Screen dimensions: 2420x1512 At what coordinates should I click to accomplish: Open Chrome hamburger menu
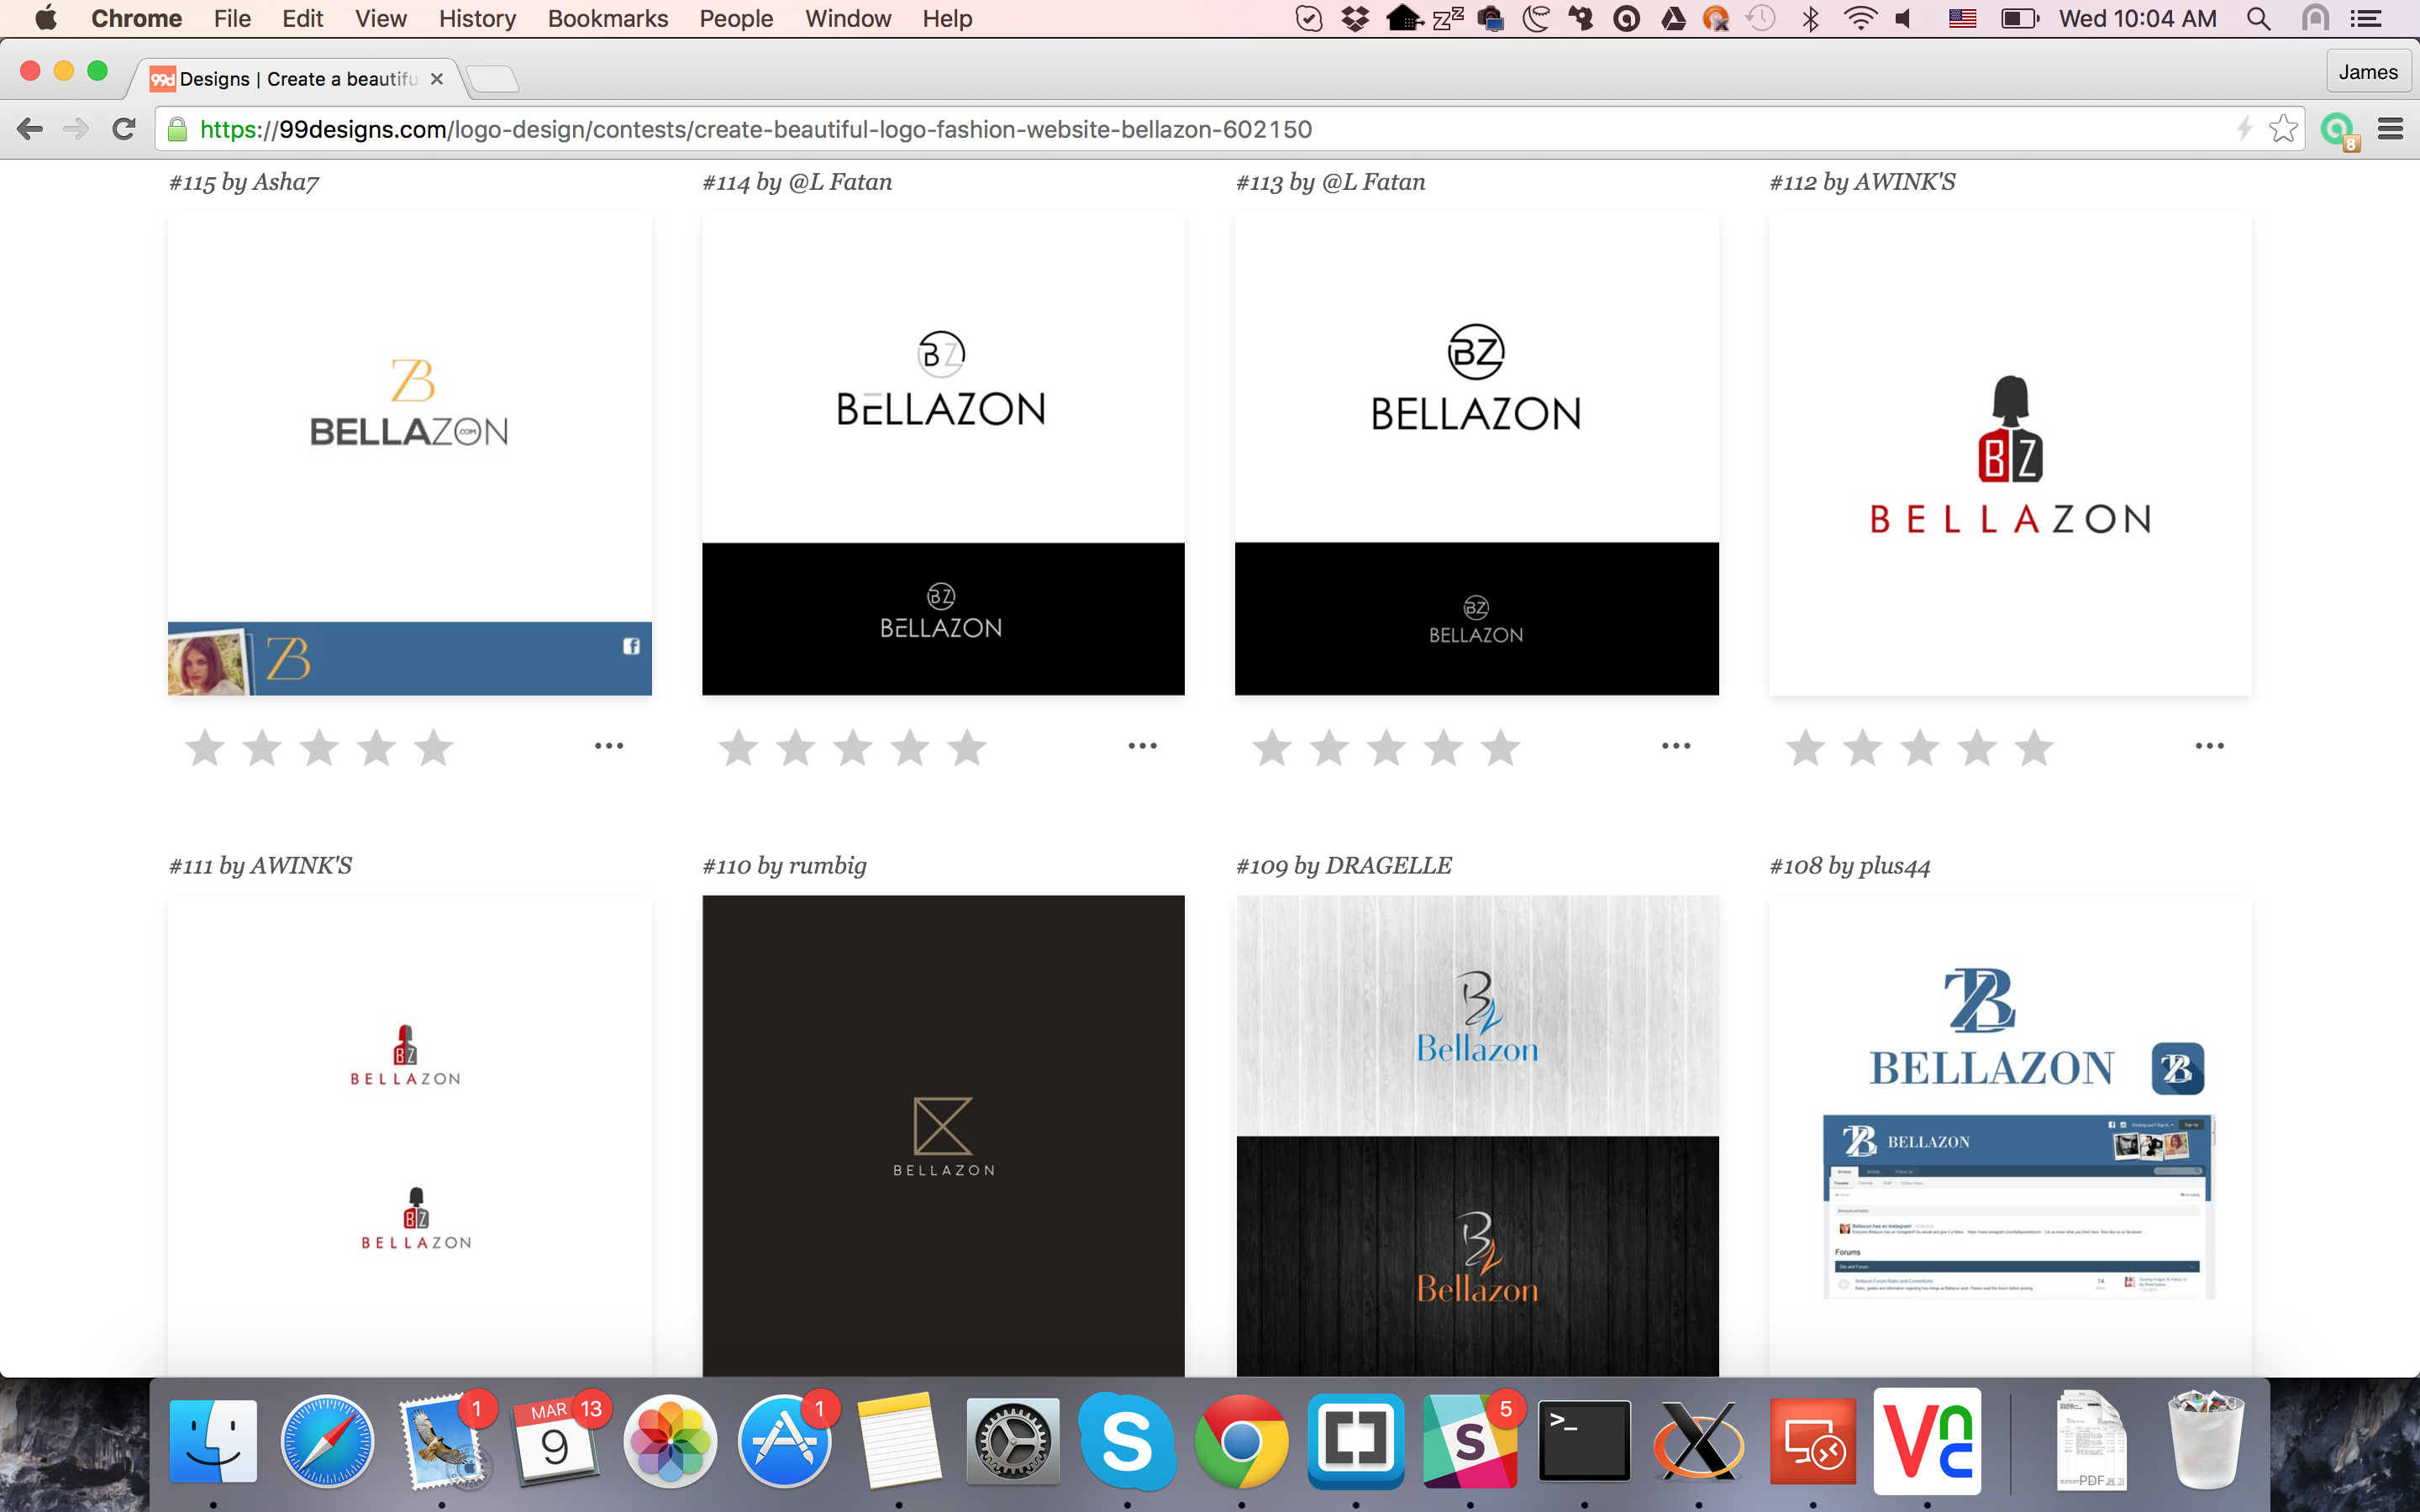(2390, 129)
